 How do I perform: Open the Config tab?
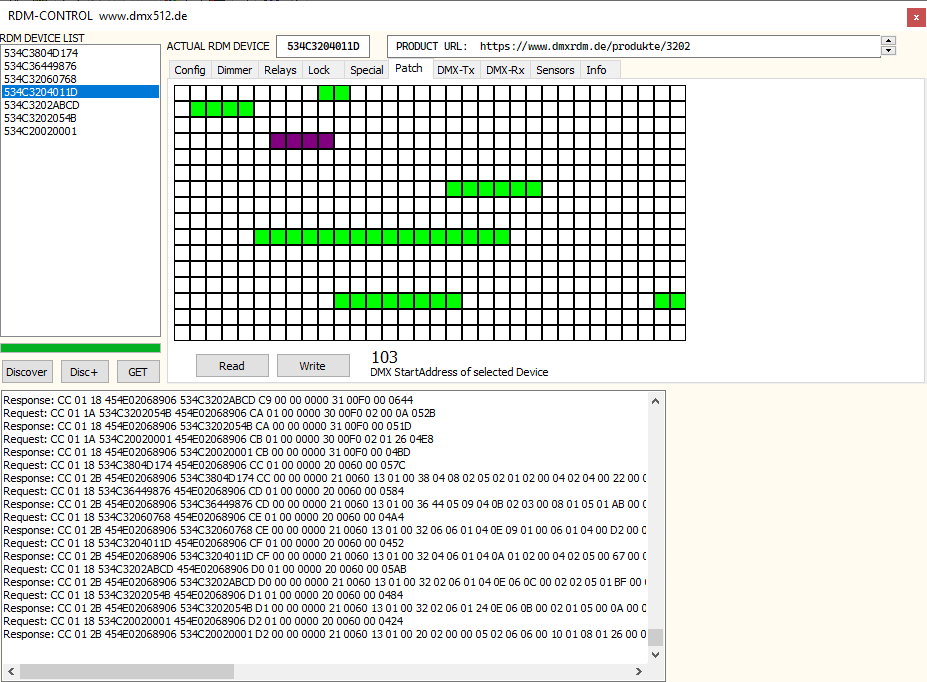[190, 70]
